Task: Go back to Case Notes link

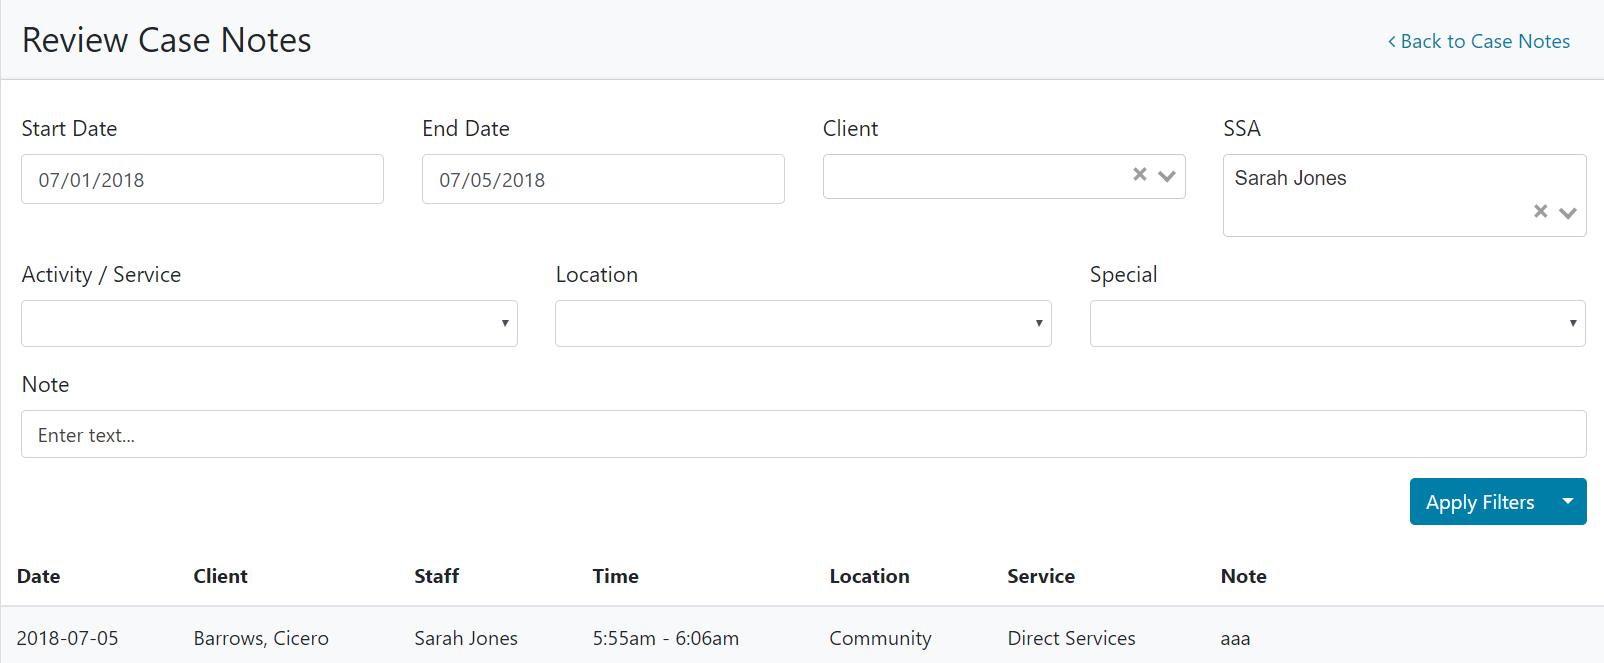Action: 1478,41
